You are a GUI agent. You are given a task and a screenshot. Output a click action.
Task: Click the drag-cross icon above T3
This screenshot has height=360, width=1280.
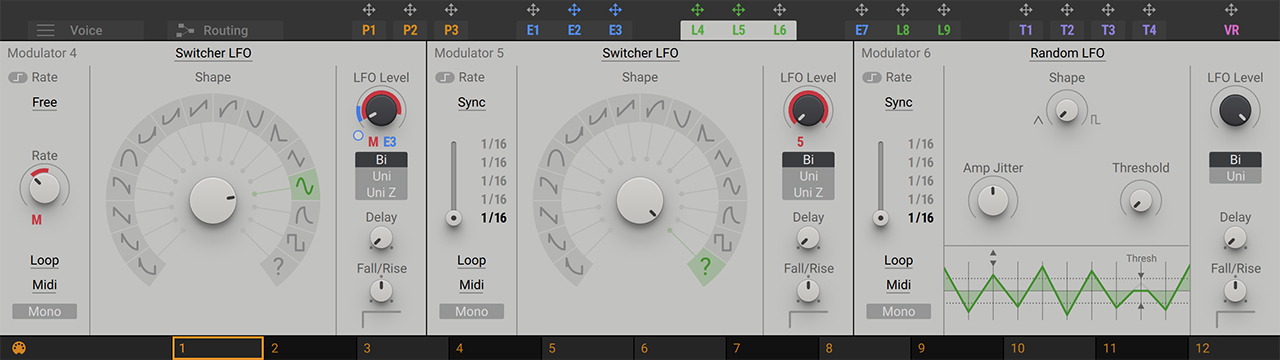pyautogui.click(x=1108, y=10)
